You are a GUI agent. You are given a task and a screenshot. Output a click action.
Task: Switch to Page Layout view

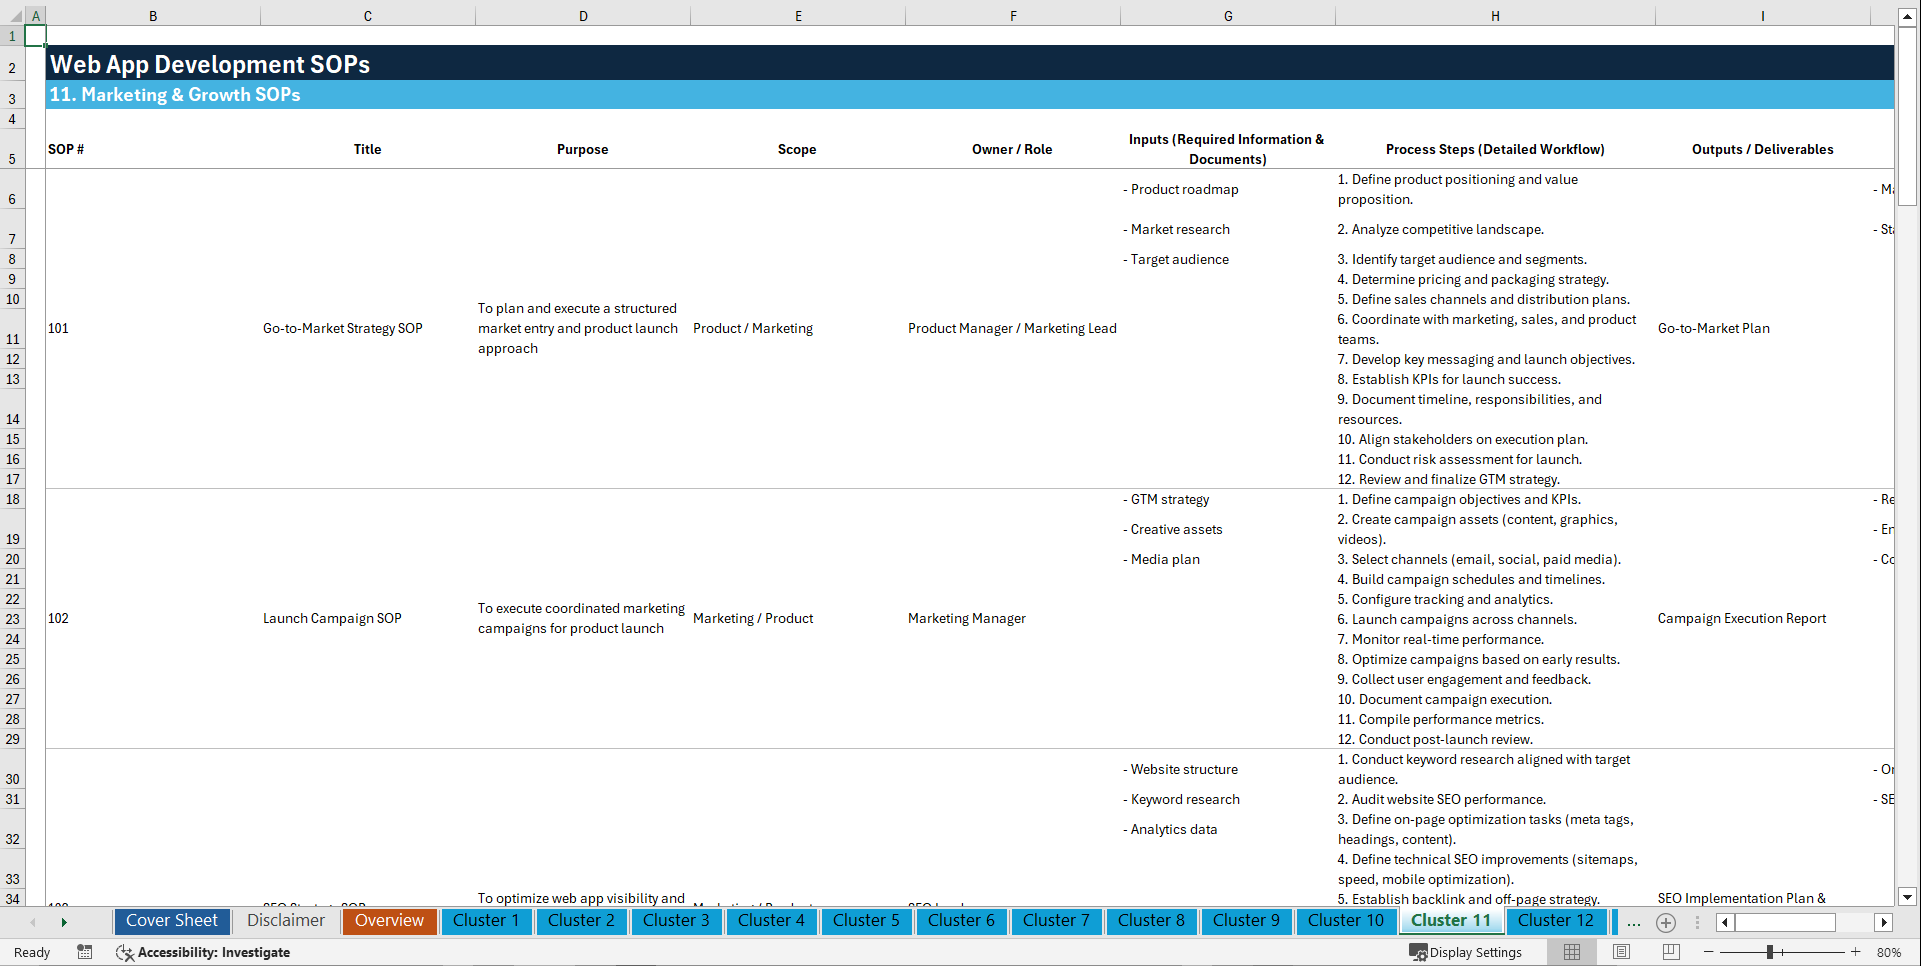point(1620,952)
